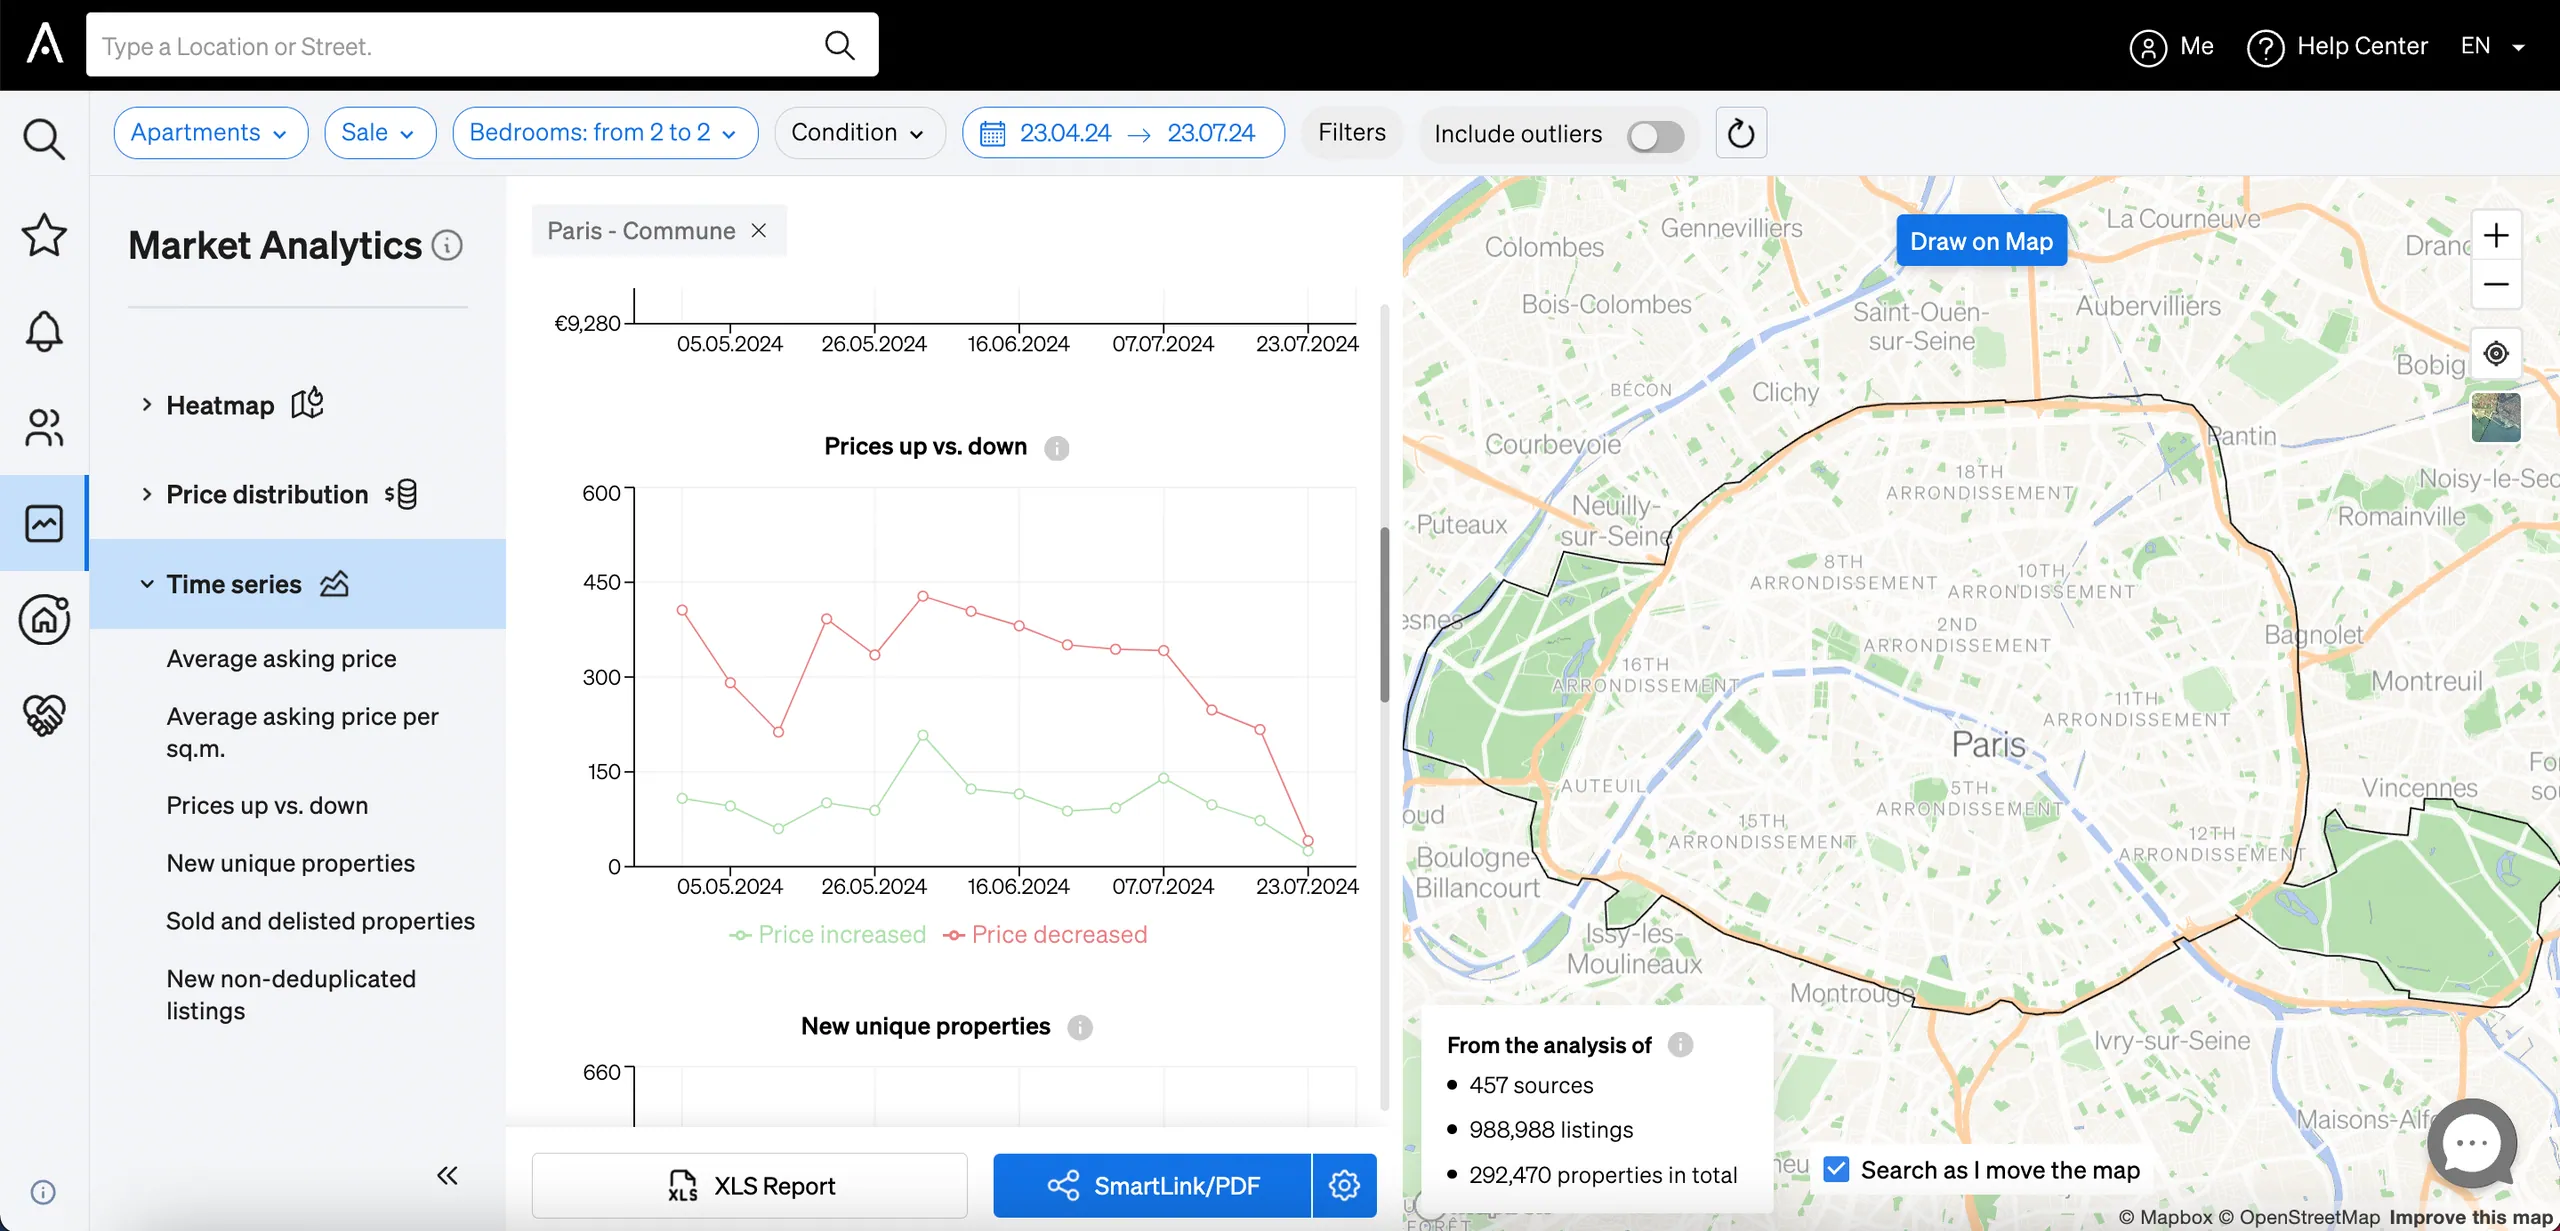The image size is (2560, 1231).
Task: Open favorites star in the sidebar
Action: pyautogui.click(x=44, y=235)
